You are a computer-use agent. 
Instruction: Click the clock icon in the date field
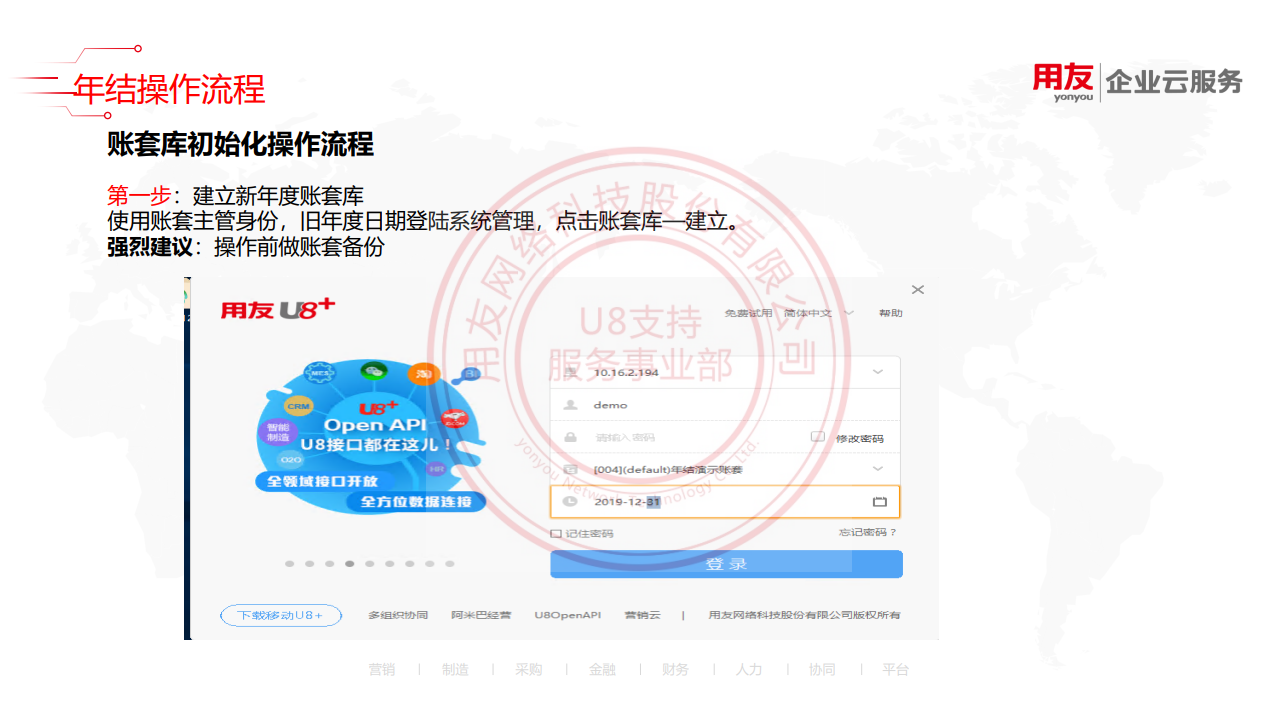570,501
